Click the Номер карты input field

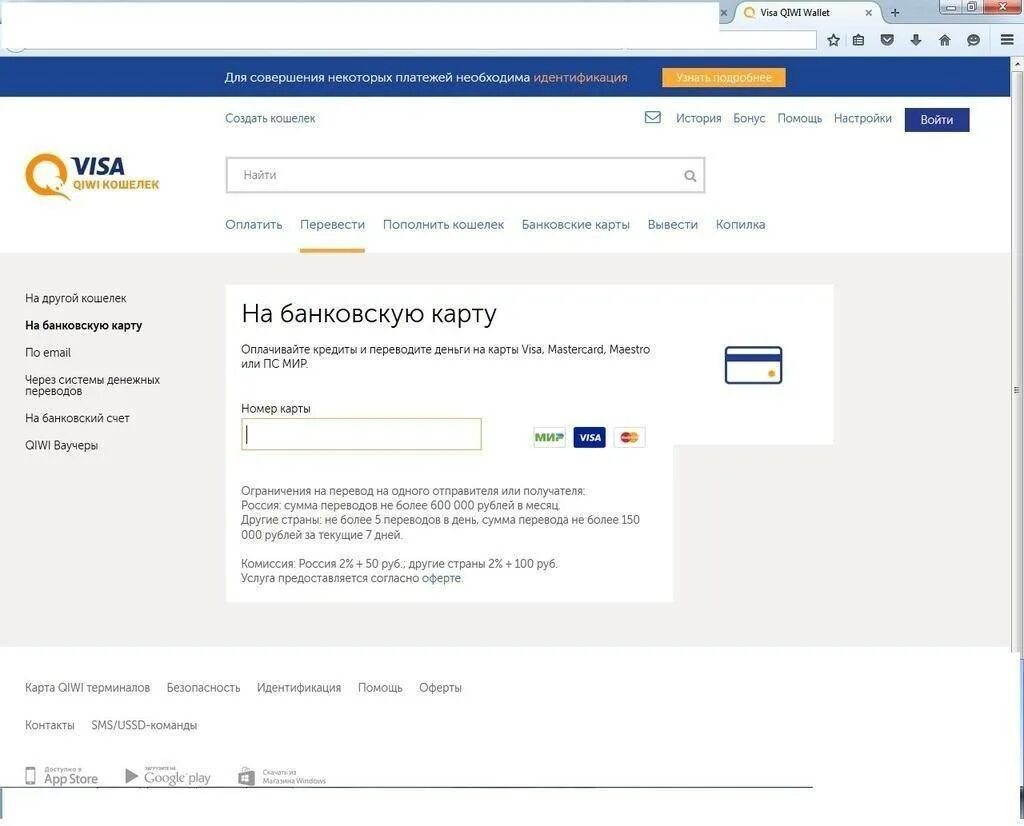pos(361,434)
